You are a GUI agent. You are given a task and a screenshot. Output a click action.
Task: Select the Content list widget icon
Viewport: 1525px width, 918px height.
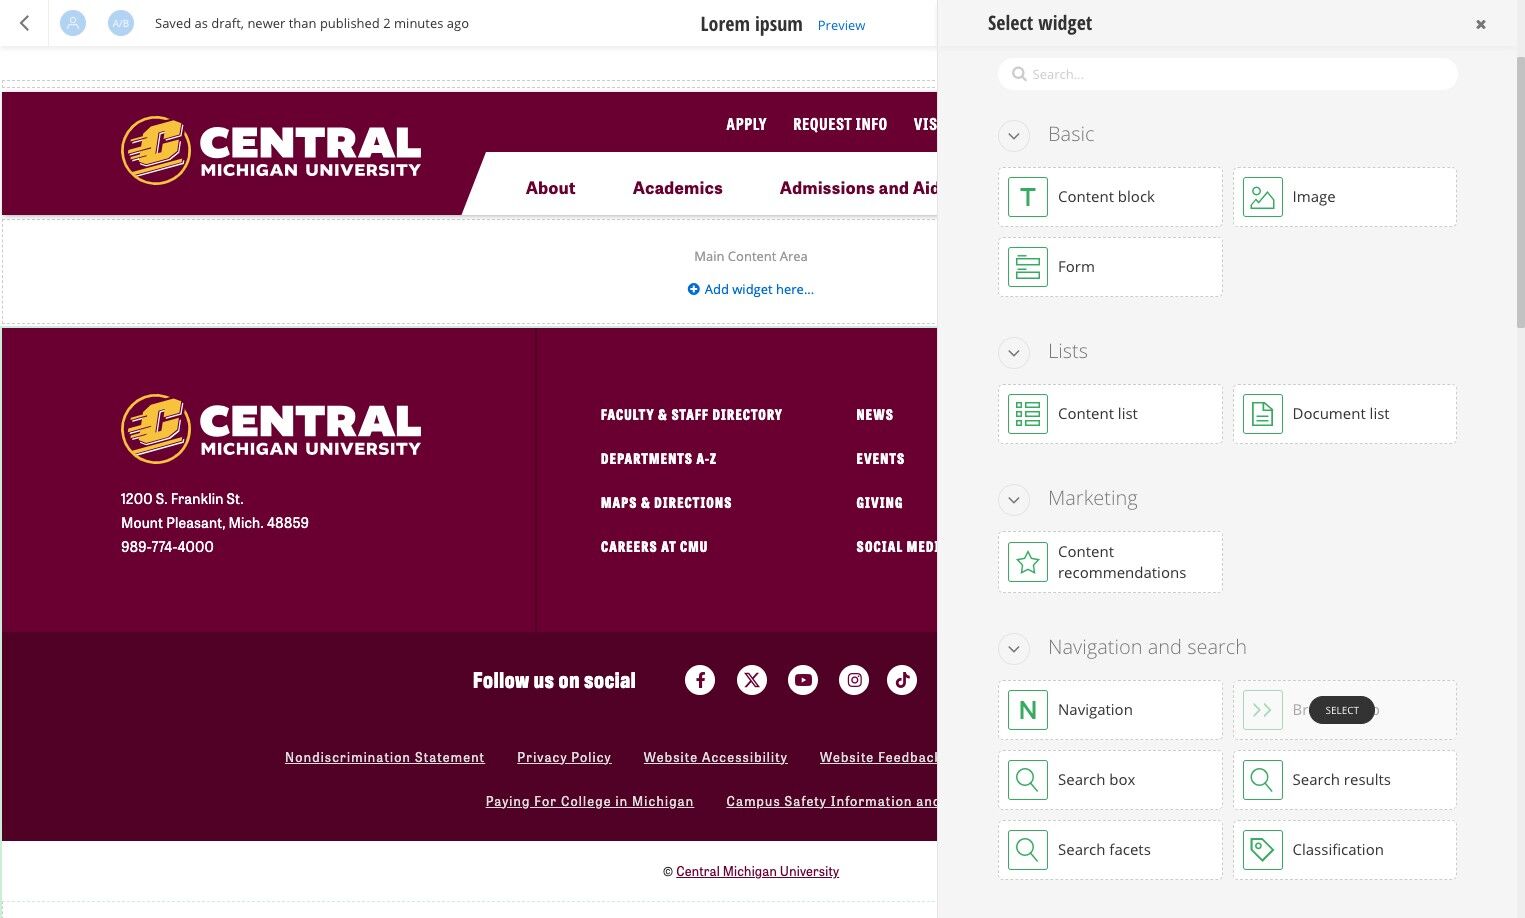tap(1028, 414)
